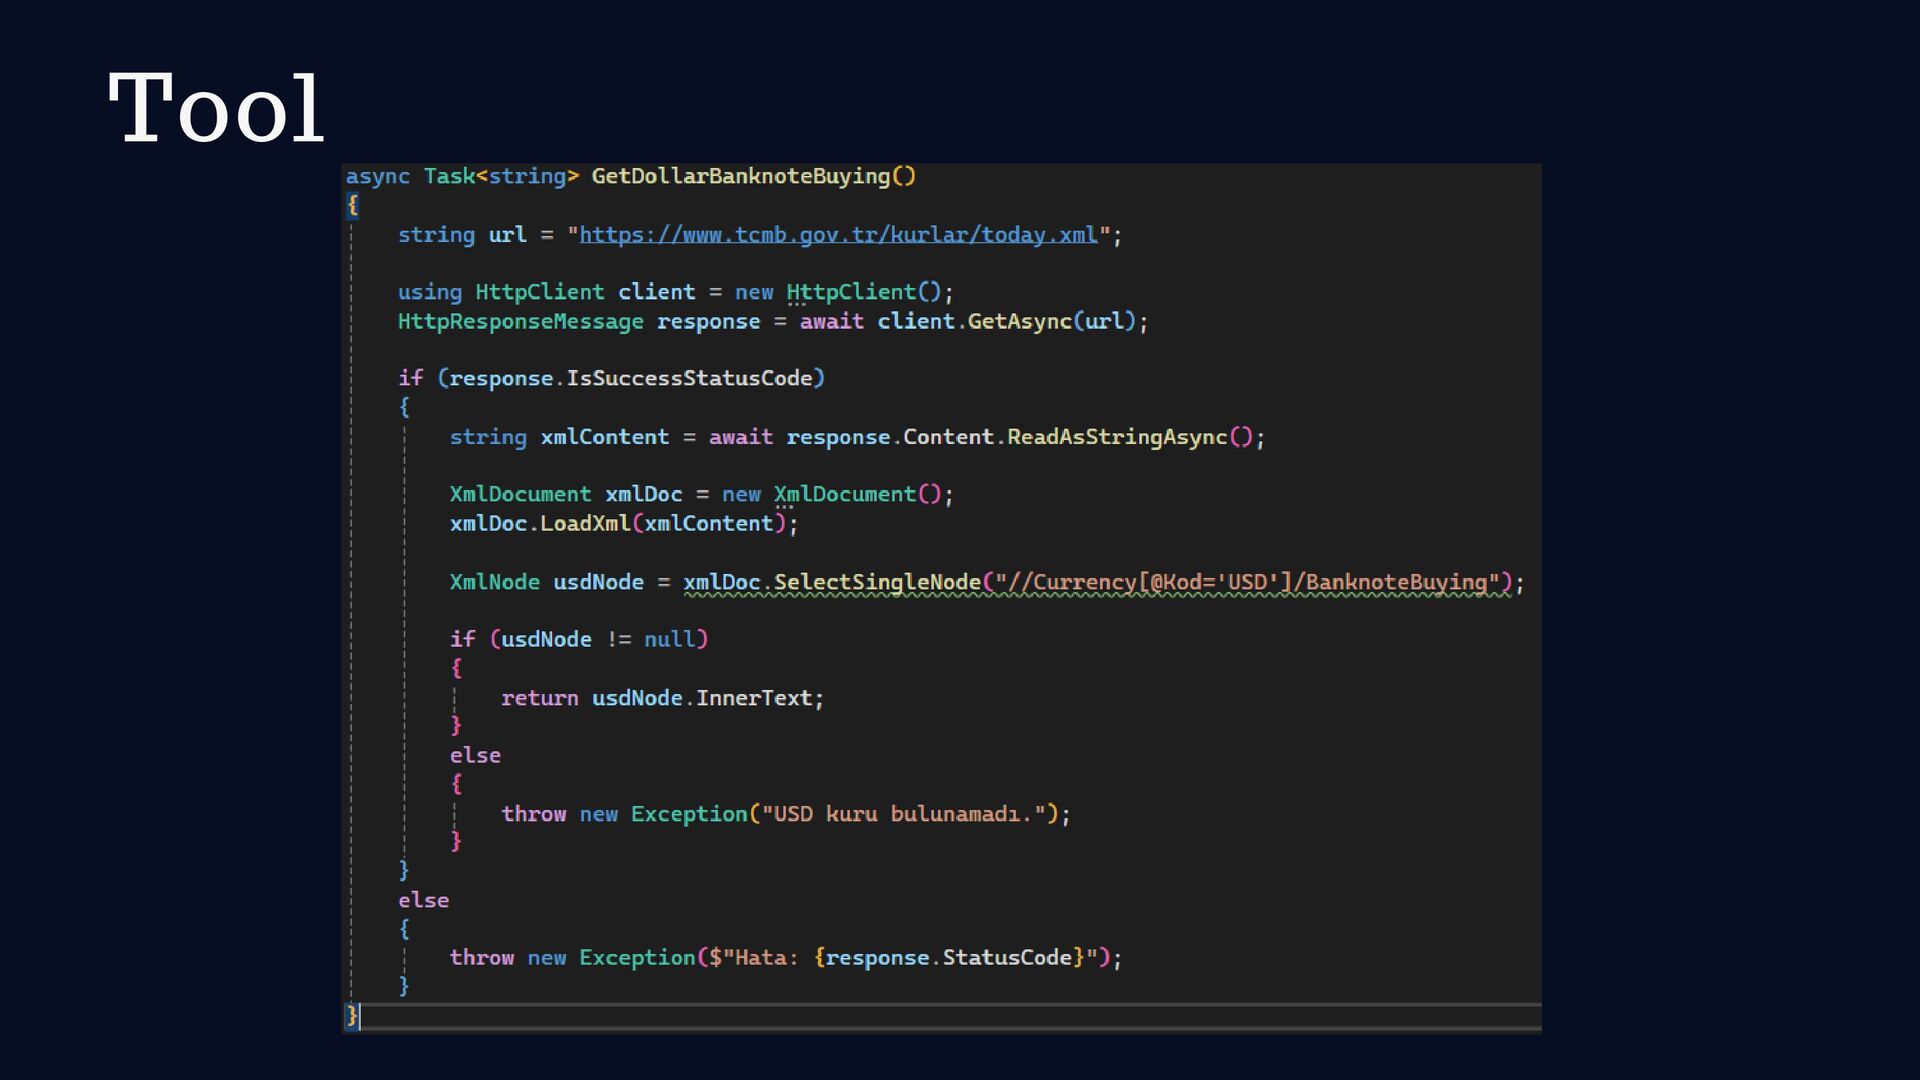Click the GetDollarBanknoteBuying method name
1920x1080 pixels.
740,176
